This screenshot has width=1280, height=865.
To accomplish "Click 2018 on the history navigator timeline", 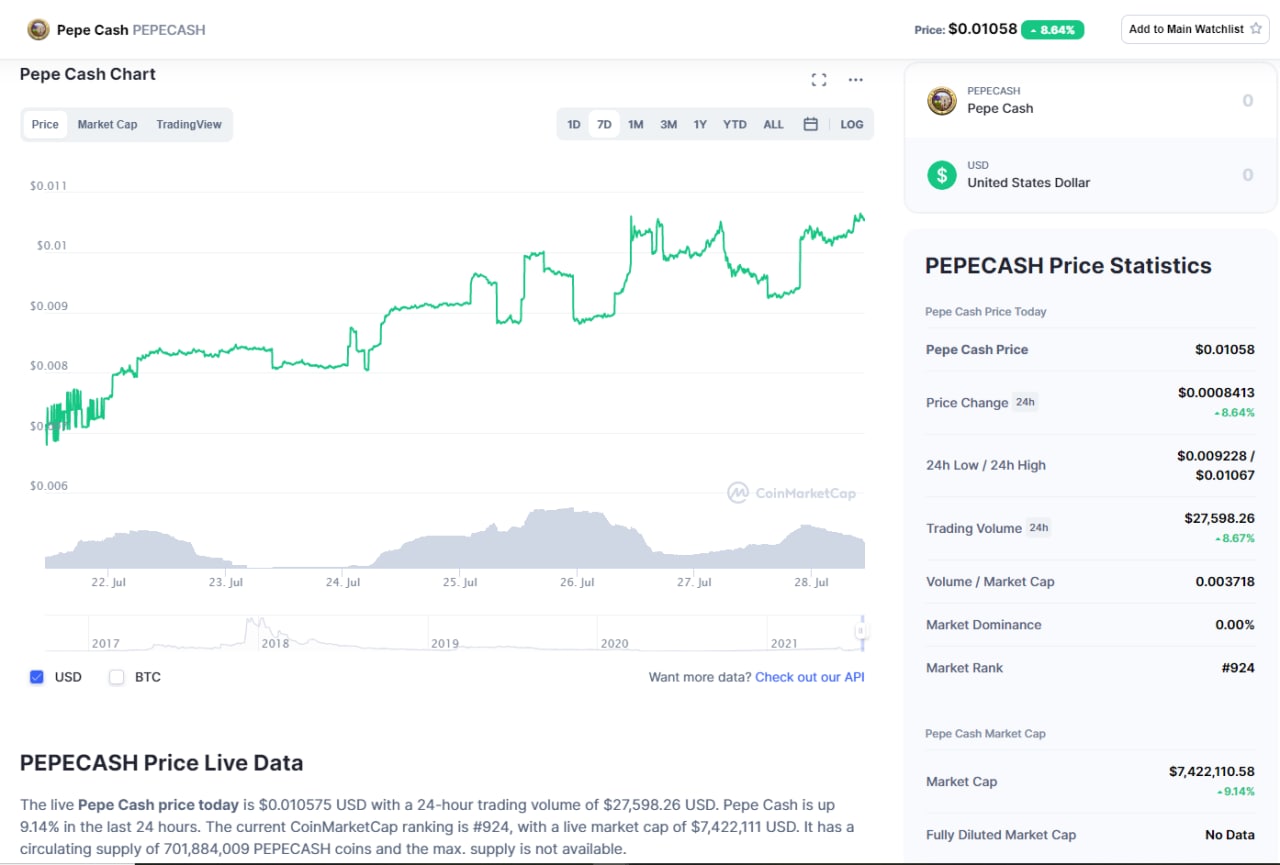I will click(x=275, y=643).
